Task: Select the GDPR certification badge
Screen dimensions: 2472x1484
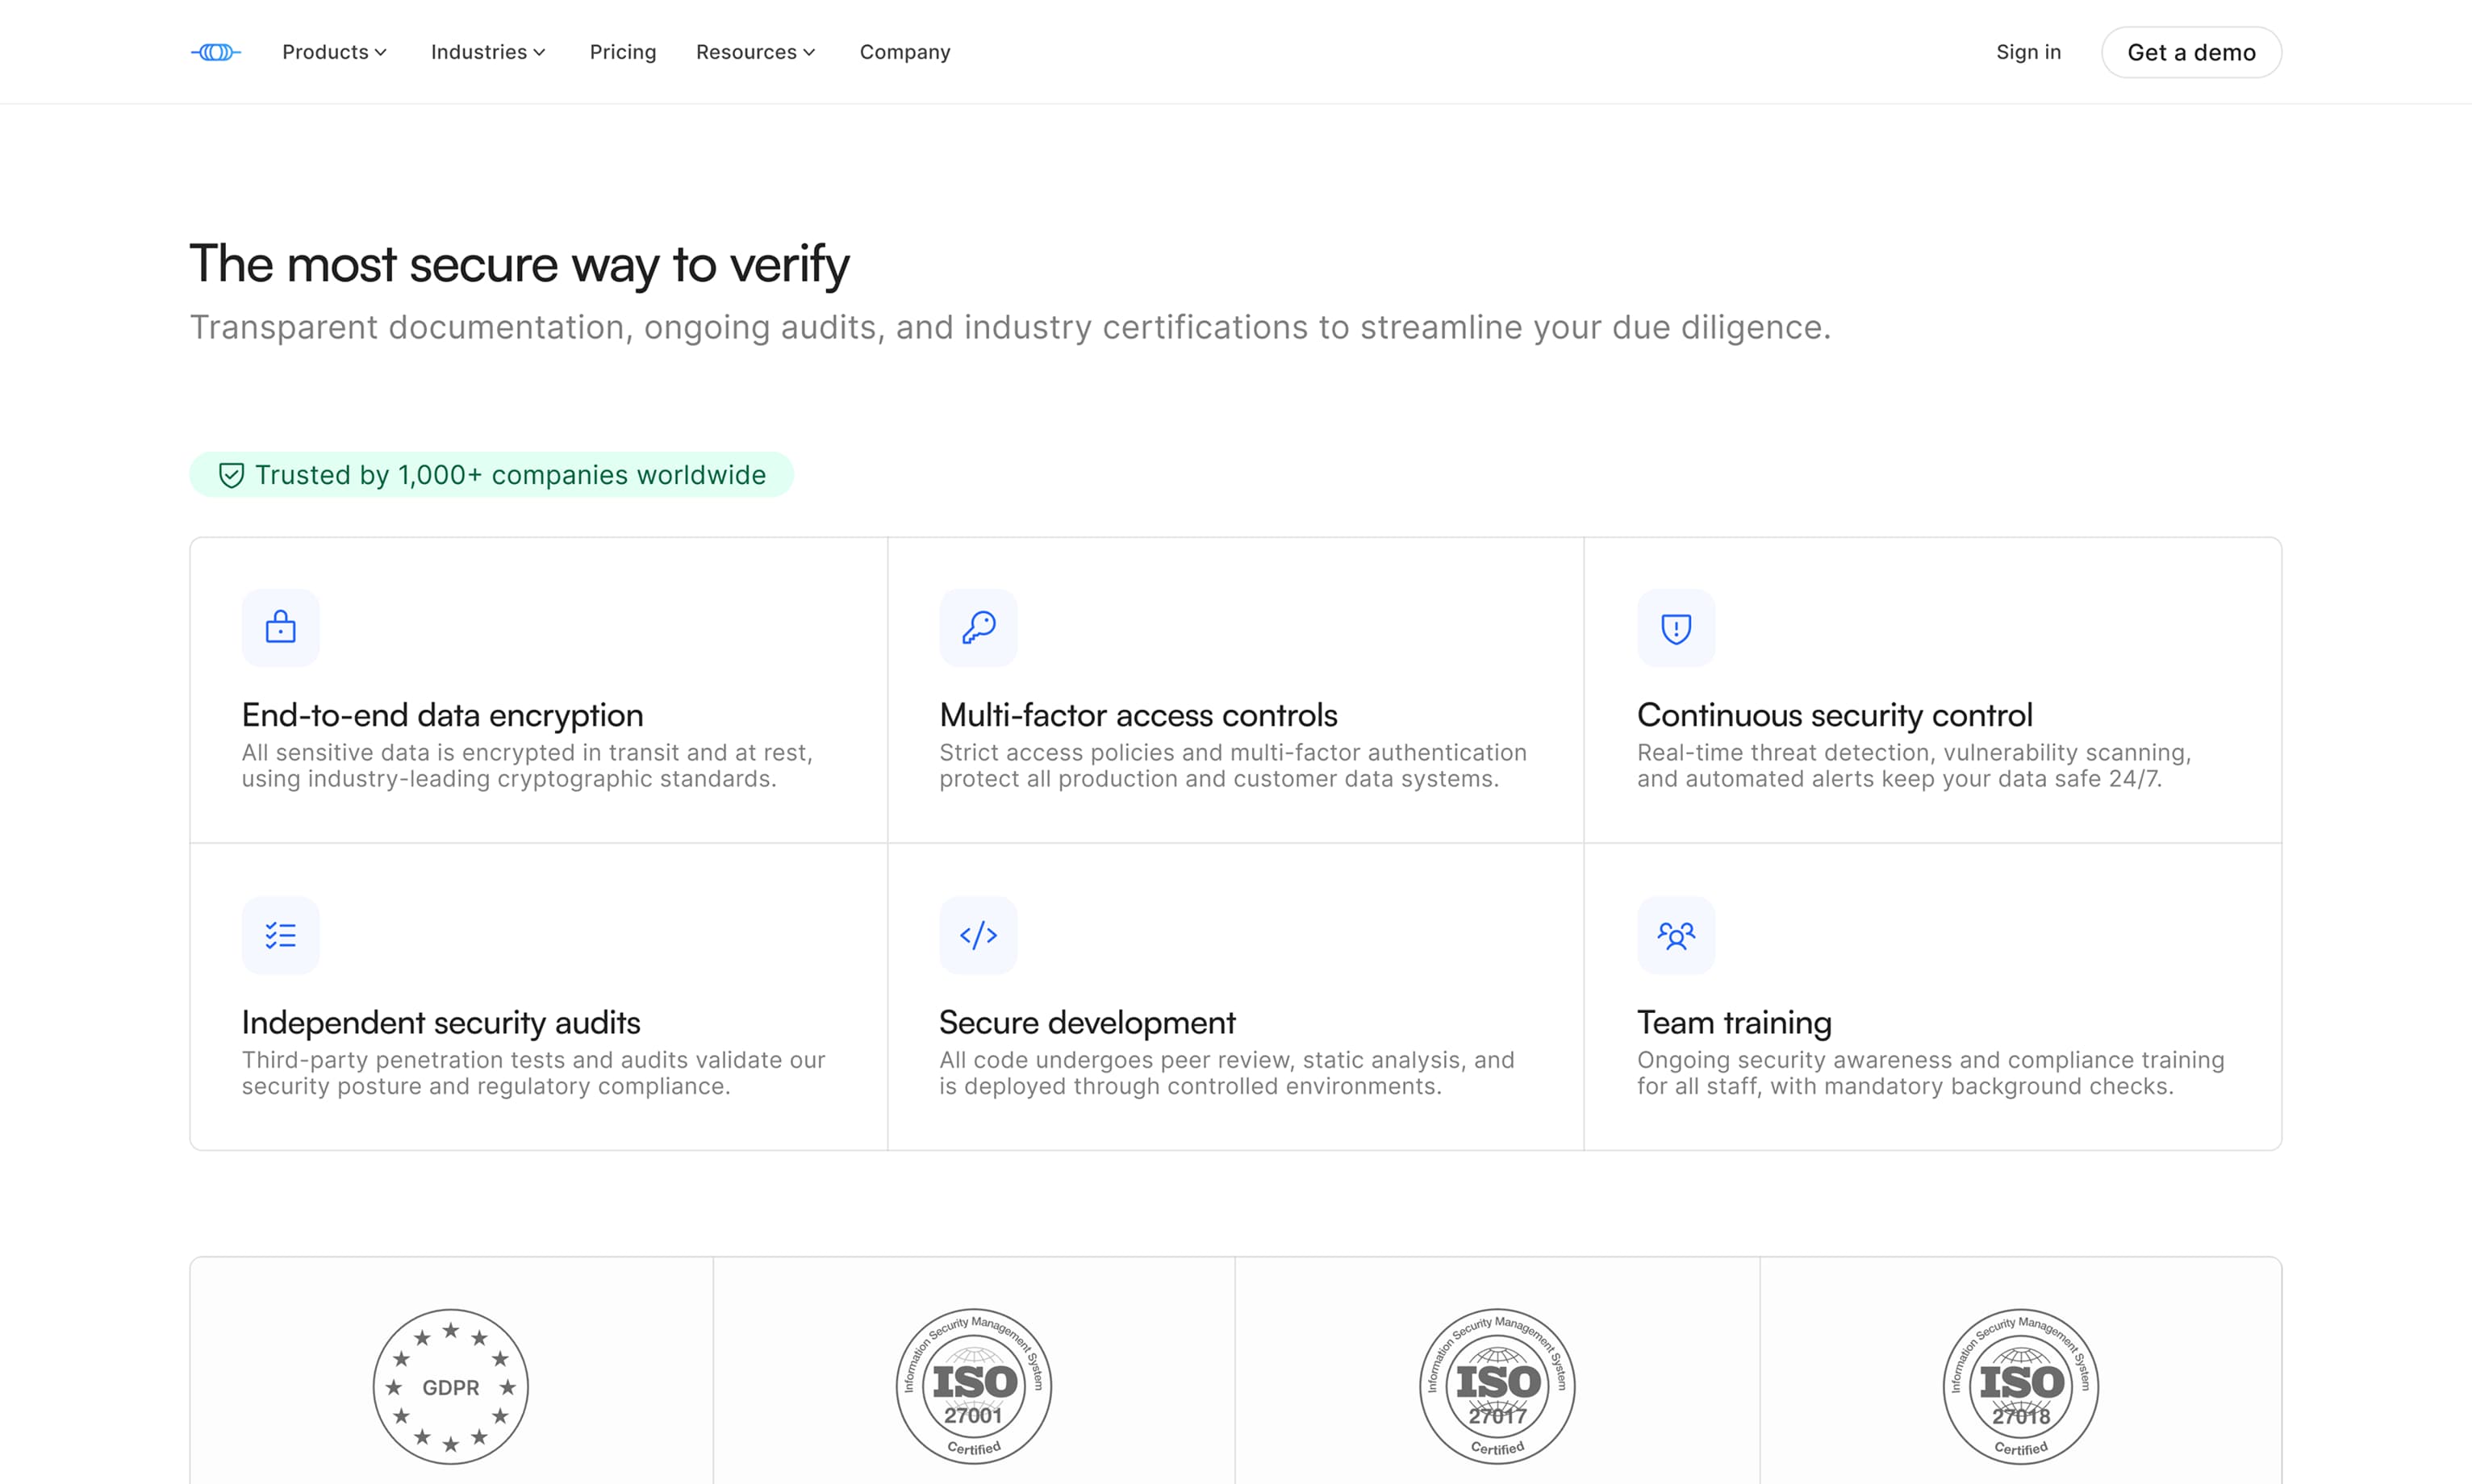Action: pos(451,1386)
